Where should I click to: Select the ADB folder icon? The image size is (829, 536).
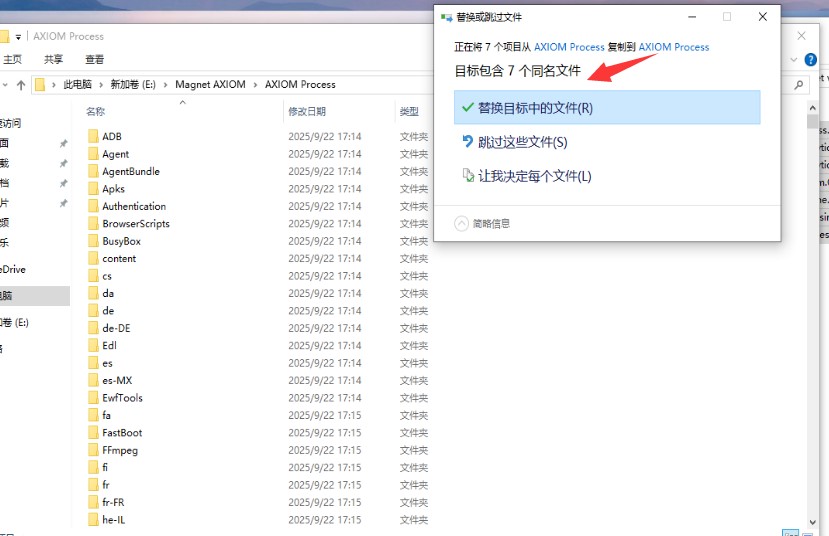(93, 136)
